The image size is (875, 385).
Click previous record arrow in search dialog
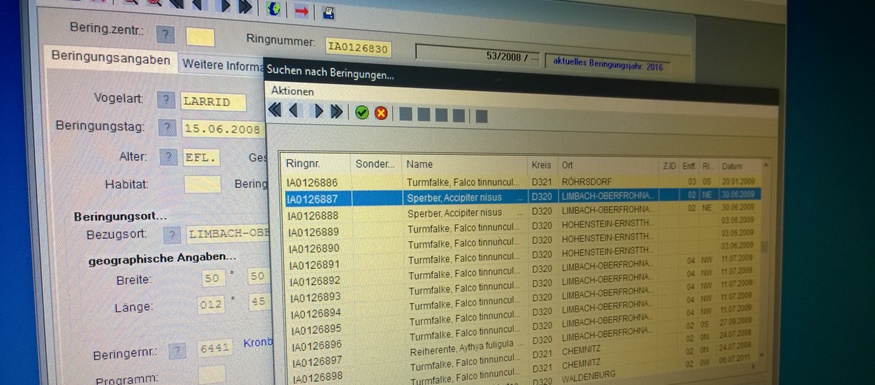pyautogui.click(x=294, y=111)
